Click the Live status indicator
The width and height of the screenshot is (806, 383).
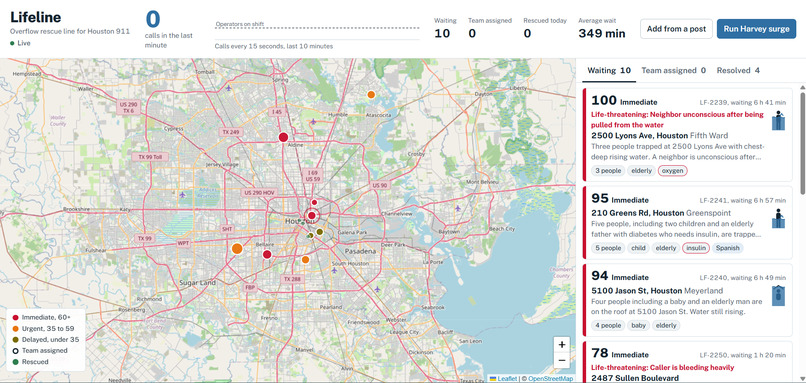(x=21, y=43)
